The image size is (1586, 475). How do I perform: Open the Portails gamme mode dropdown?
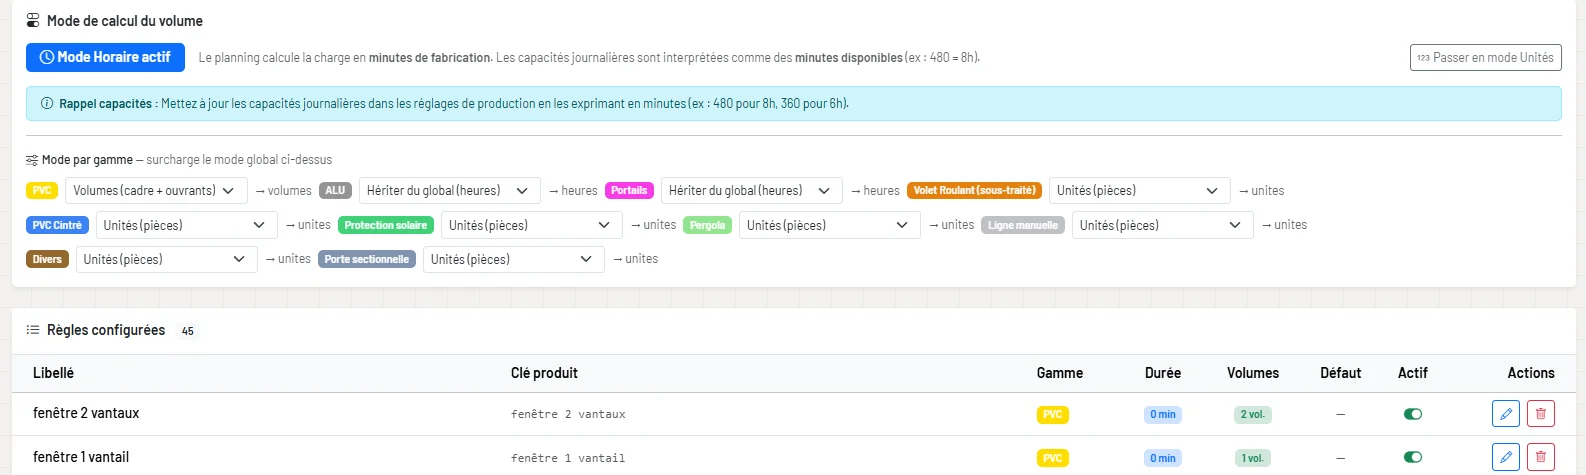tap(752, 190)
